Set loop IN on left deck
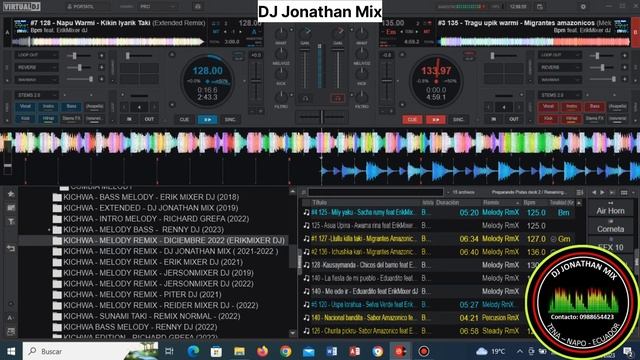640x360 pixels. coord(129,119)
